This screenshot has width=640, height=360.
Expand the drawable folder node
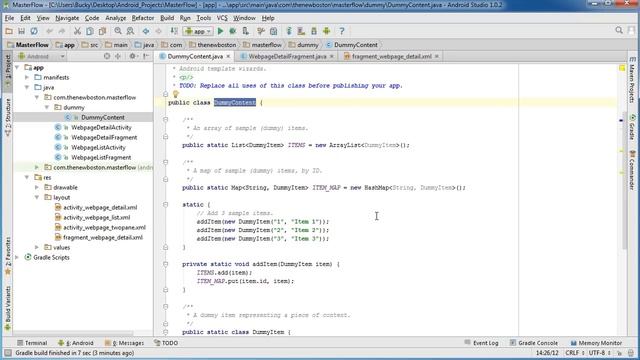point(37,187)
